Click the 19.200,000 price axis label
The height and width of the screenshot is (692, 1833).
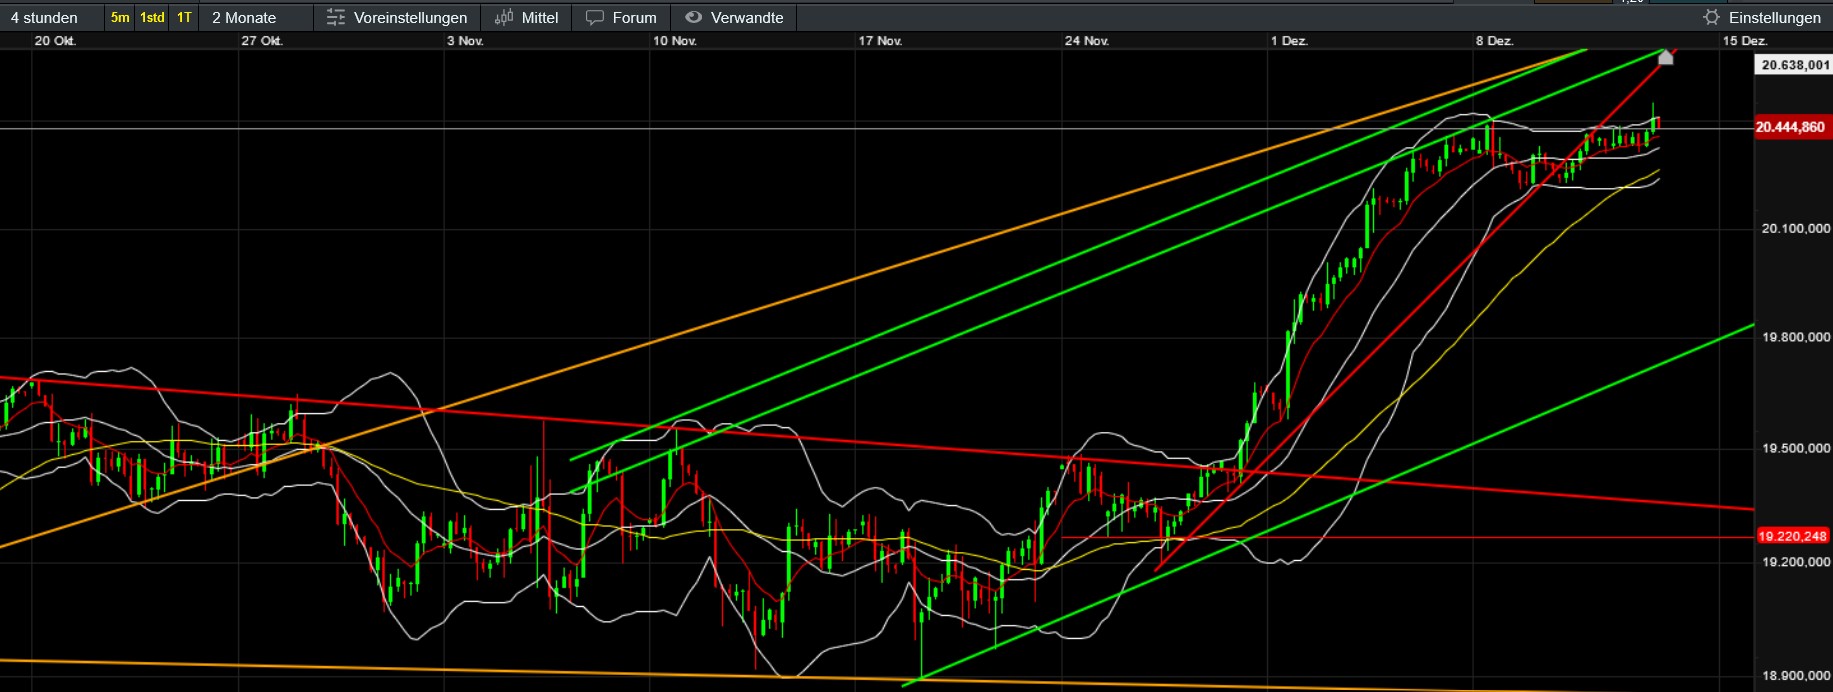(x=1796, y=562)
